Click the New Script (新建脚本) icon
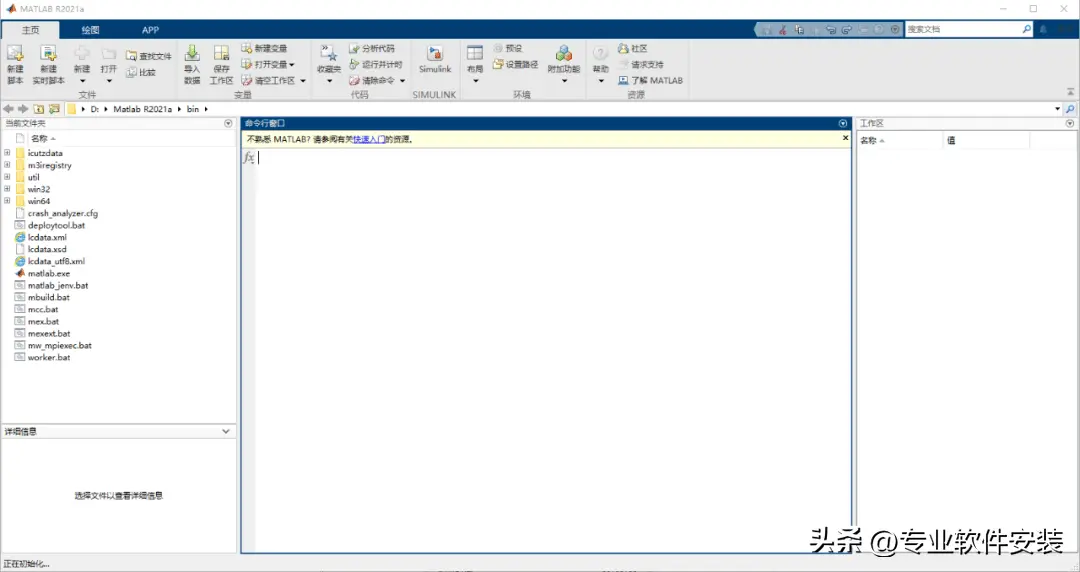 pos(15,53)
